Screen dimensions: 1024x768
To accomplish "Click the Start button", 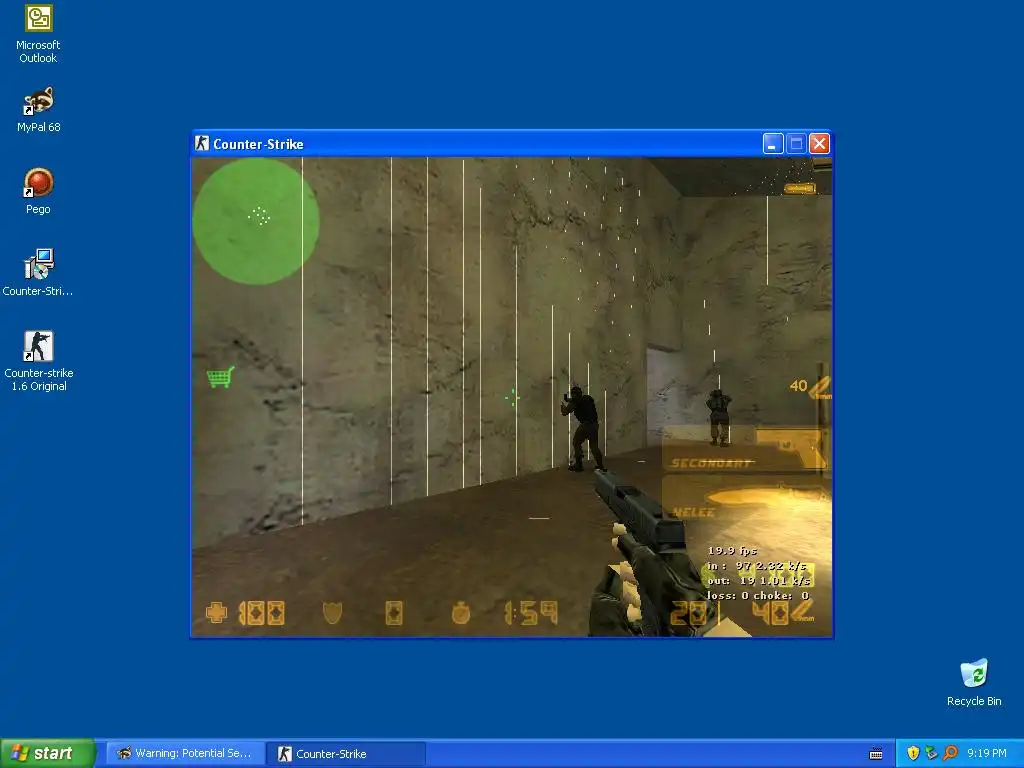I will click(x=48, y=753).
